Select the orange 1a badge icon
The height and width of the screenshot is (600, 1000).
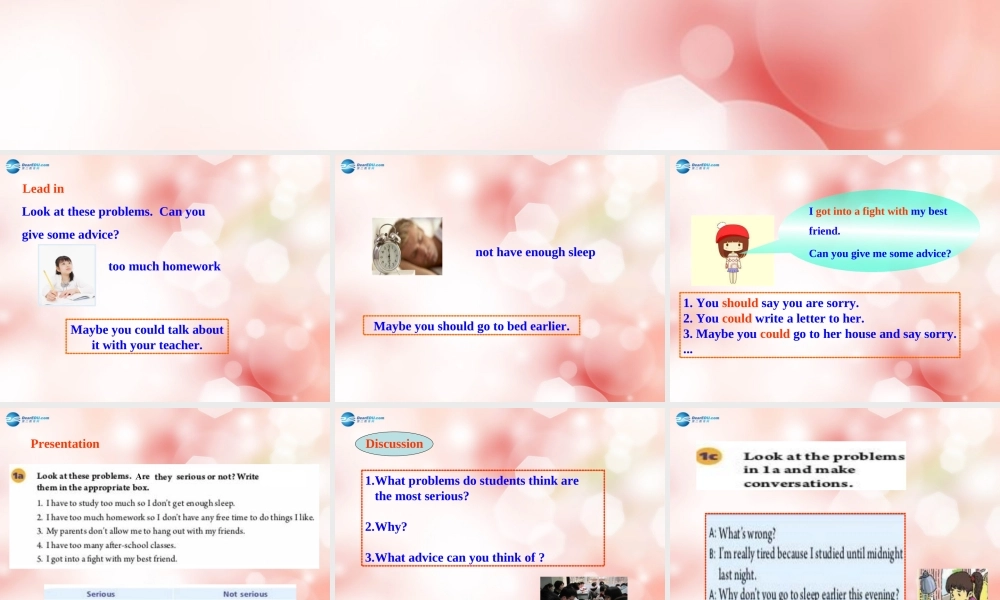(18, 477)
